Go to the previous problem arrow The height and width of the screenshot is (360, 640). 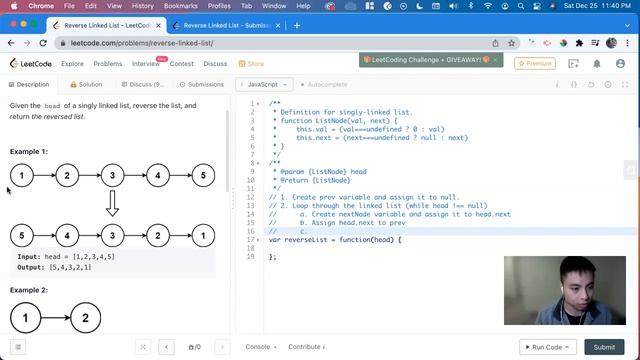click(167, 347)
